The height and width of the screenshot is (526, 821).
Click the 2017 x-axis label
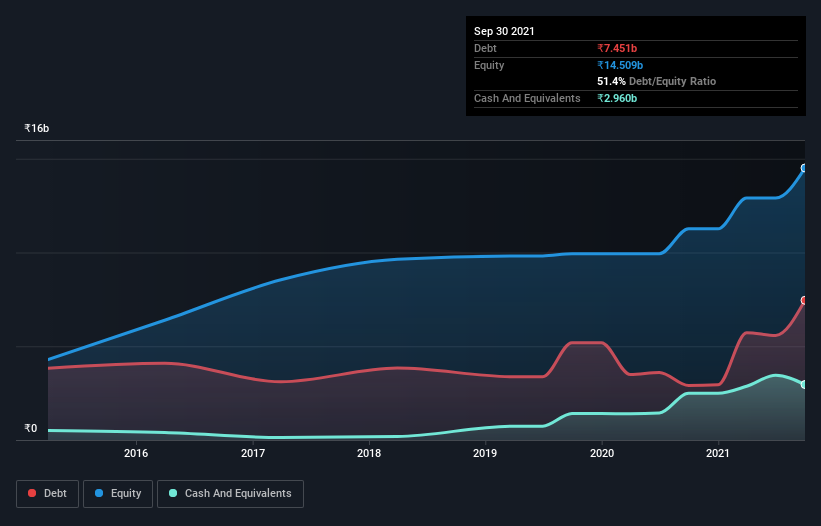(x=253, y=453)
